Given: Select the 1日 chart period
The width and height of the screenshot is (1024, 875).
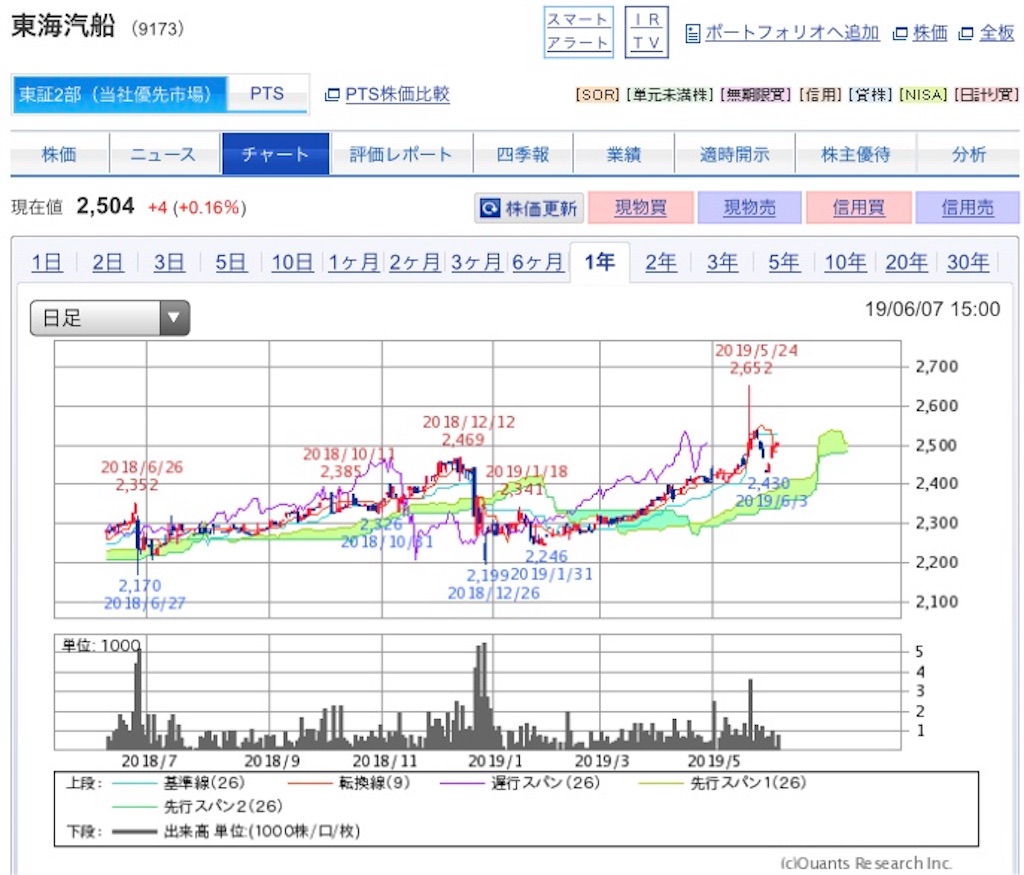Looking at the screenshot, I should 47,262.
